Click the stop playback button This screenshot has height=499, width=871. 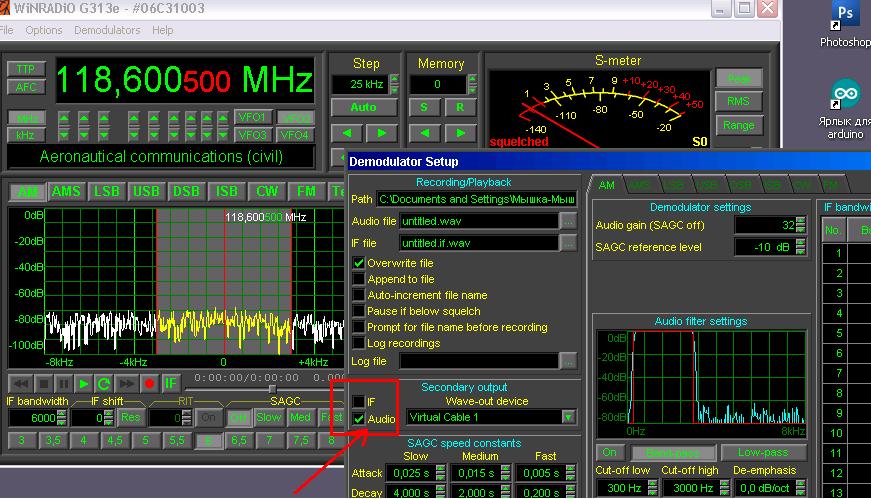[x=43, y=384]
